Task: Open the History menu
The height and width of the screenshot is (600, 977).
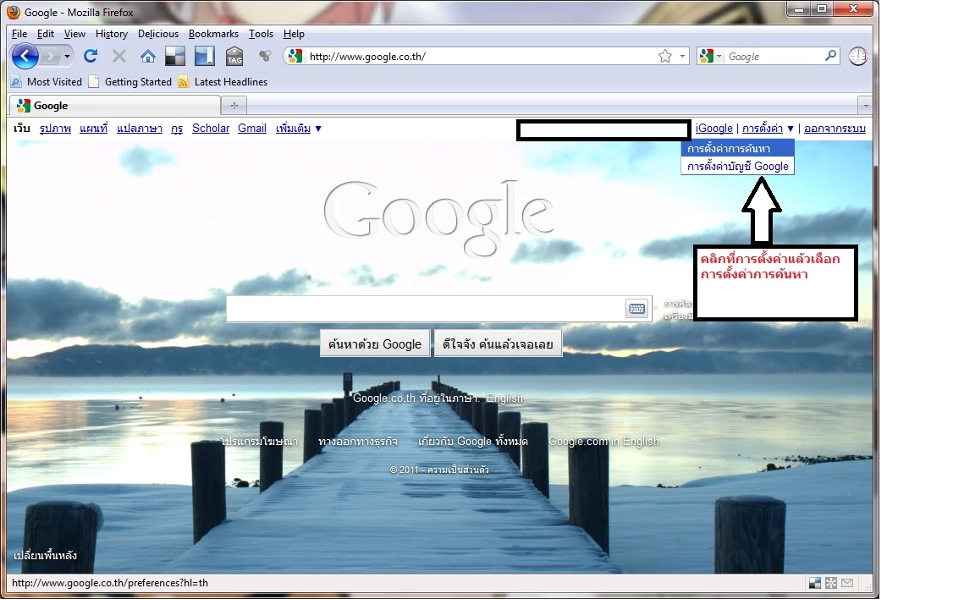Action: (112, 34)
